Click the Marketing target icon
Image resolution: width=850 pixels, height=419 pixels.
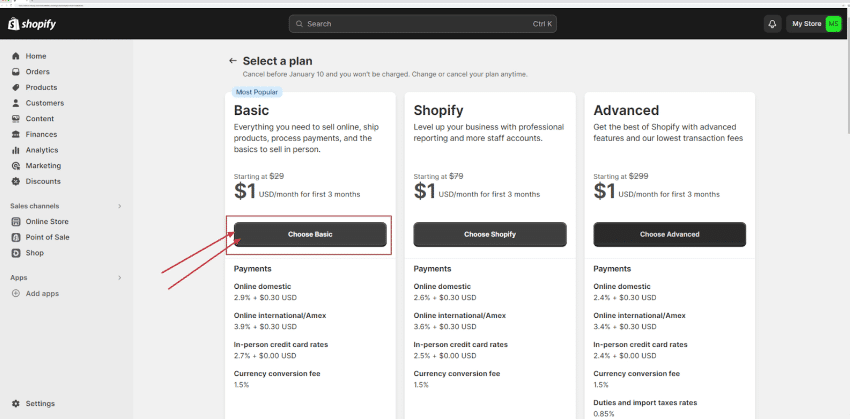(x=16, y=166)
